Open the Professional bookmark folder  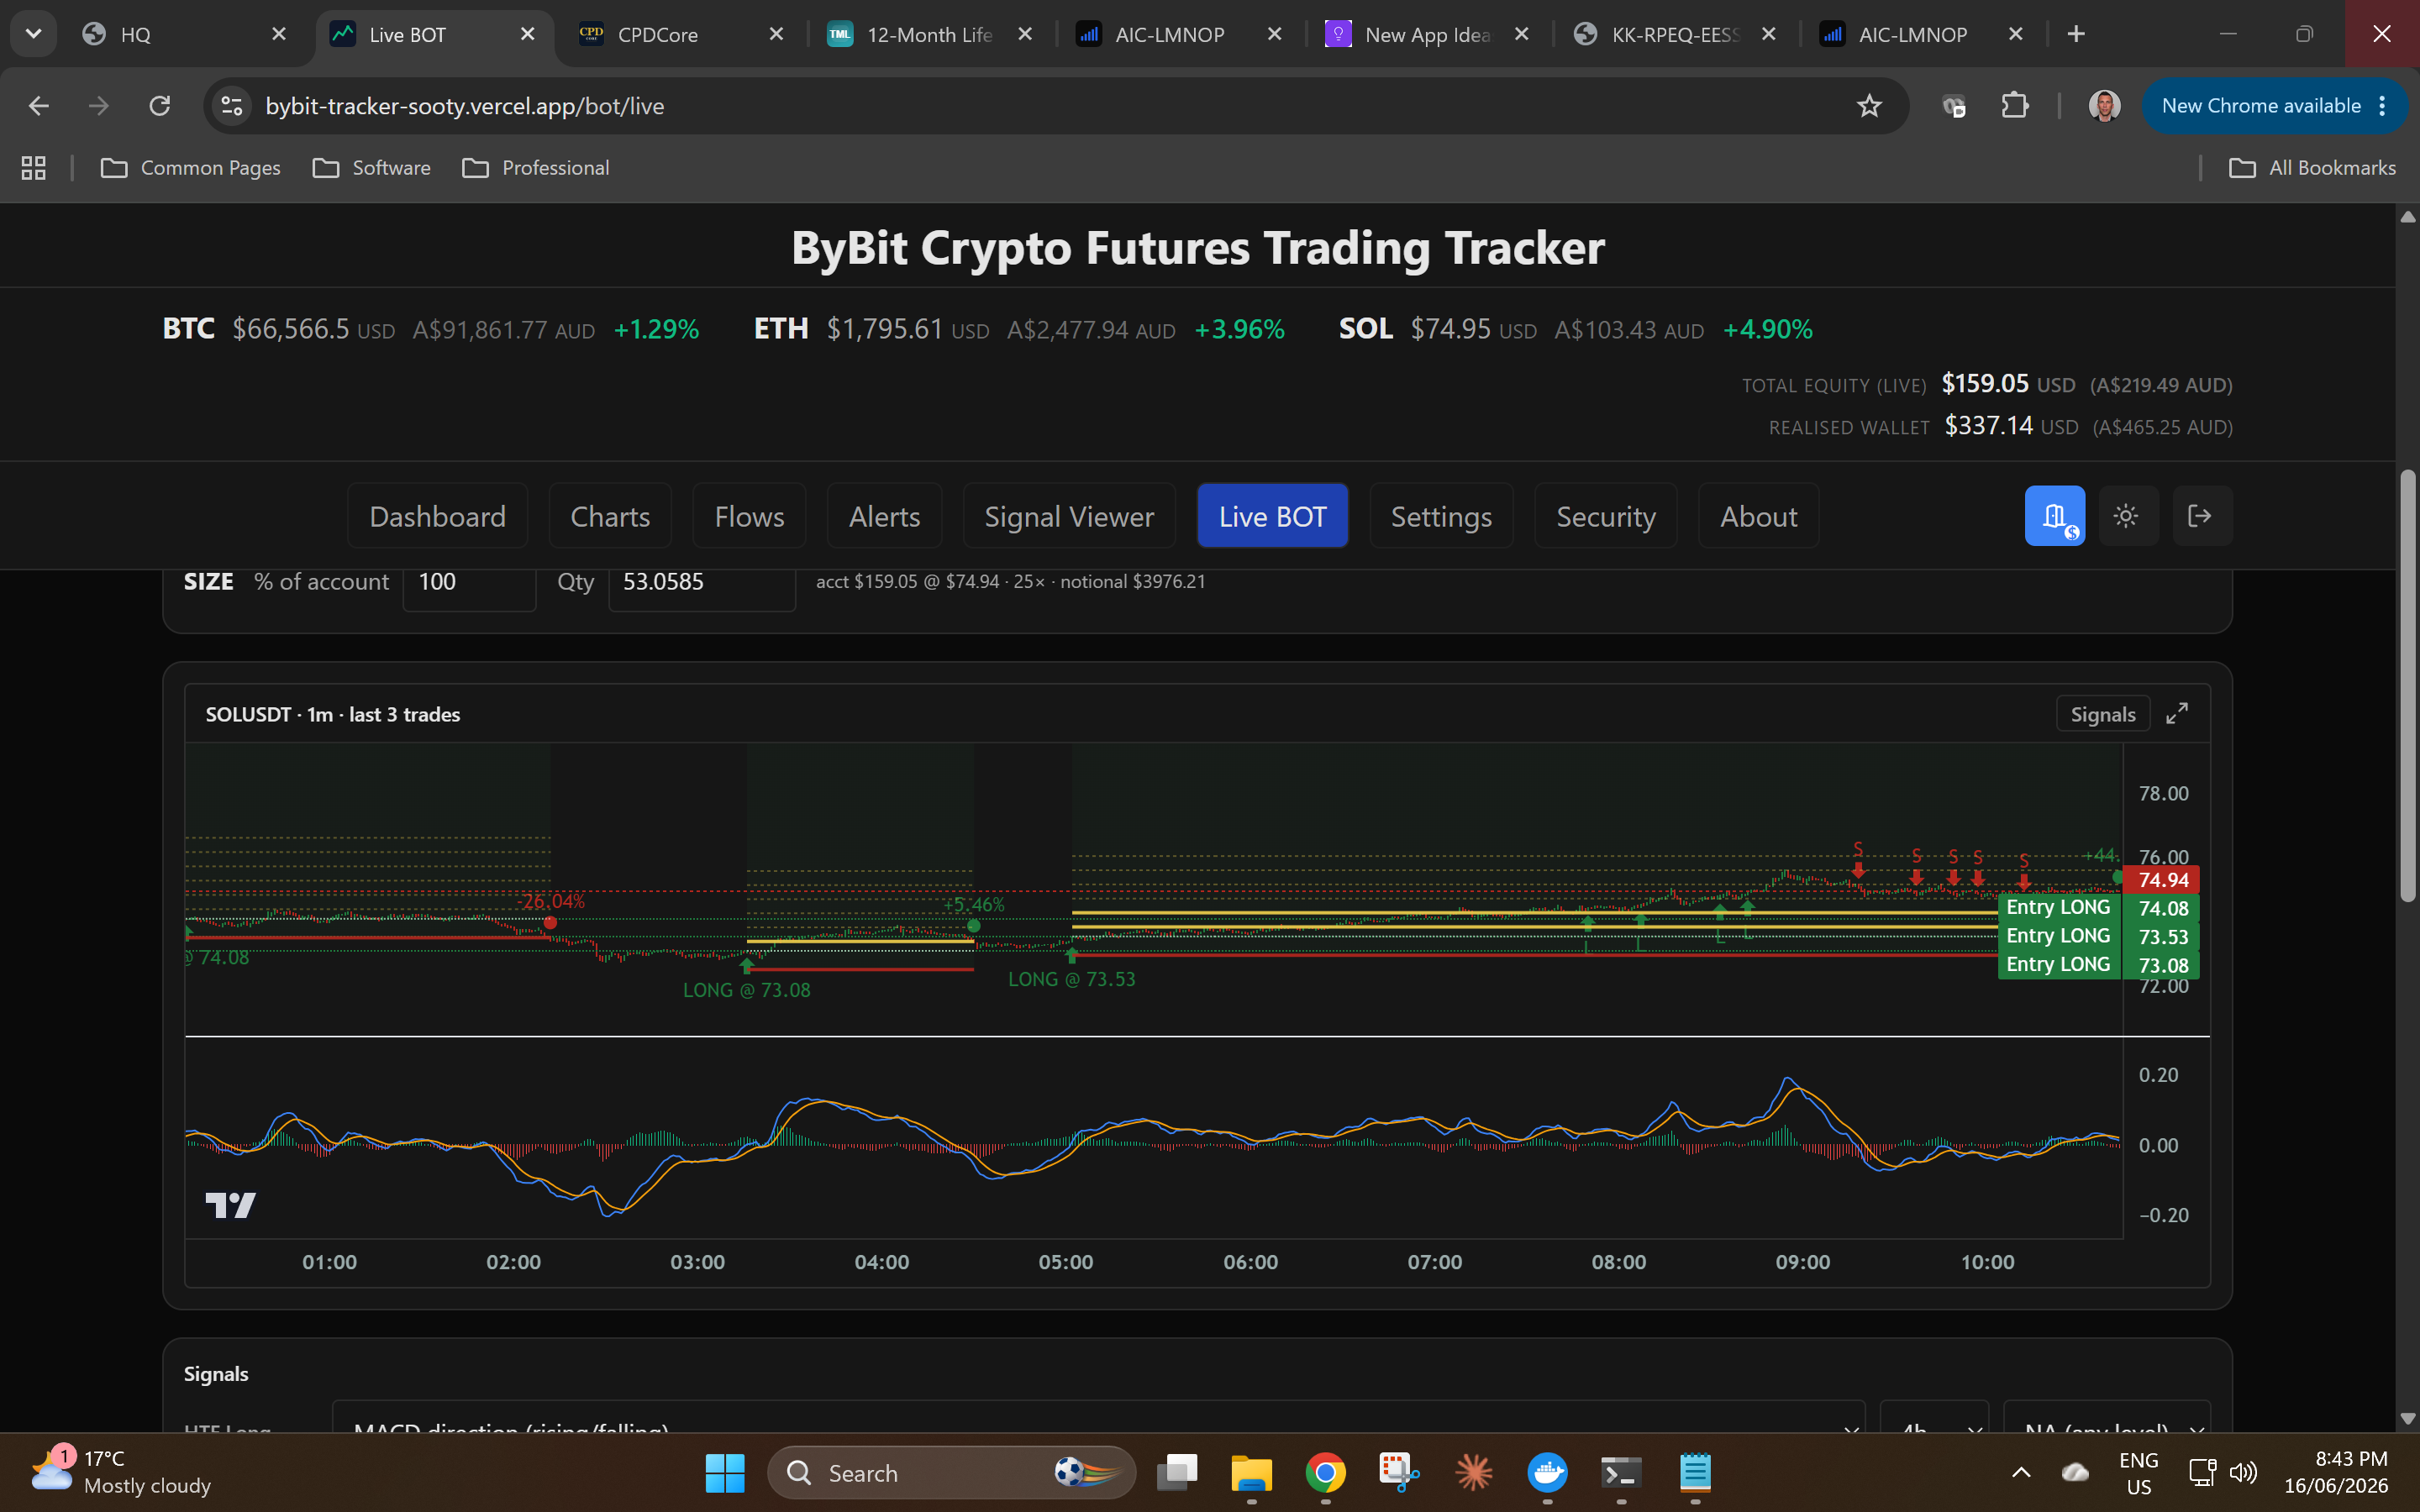click(x=536, y=168)
